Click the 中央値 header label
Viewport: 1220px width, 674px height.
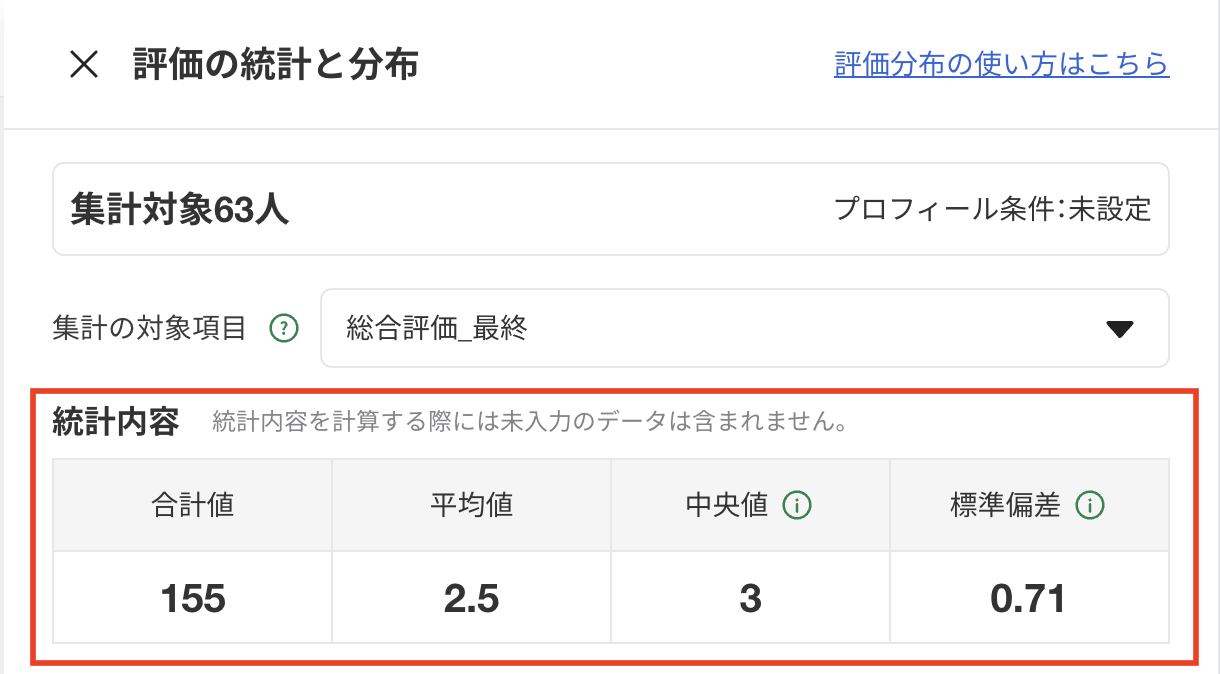pos(727,505)
